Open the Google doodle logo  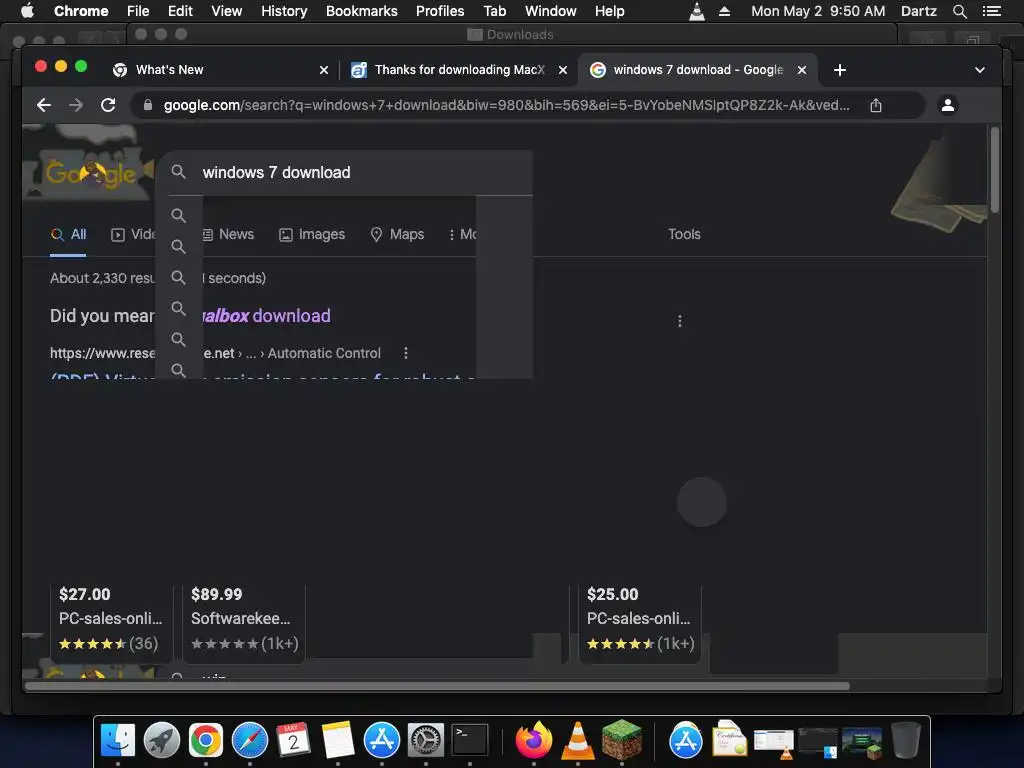90,172
